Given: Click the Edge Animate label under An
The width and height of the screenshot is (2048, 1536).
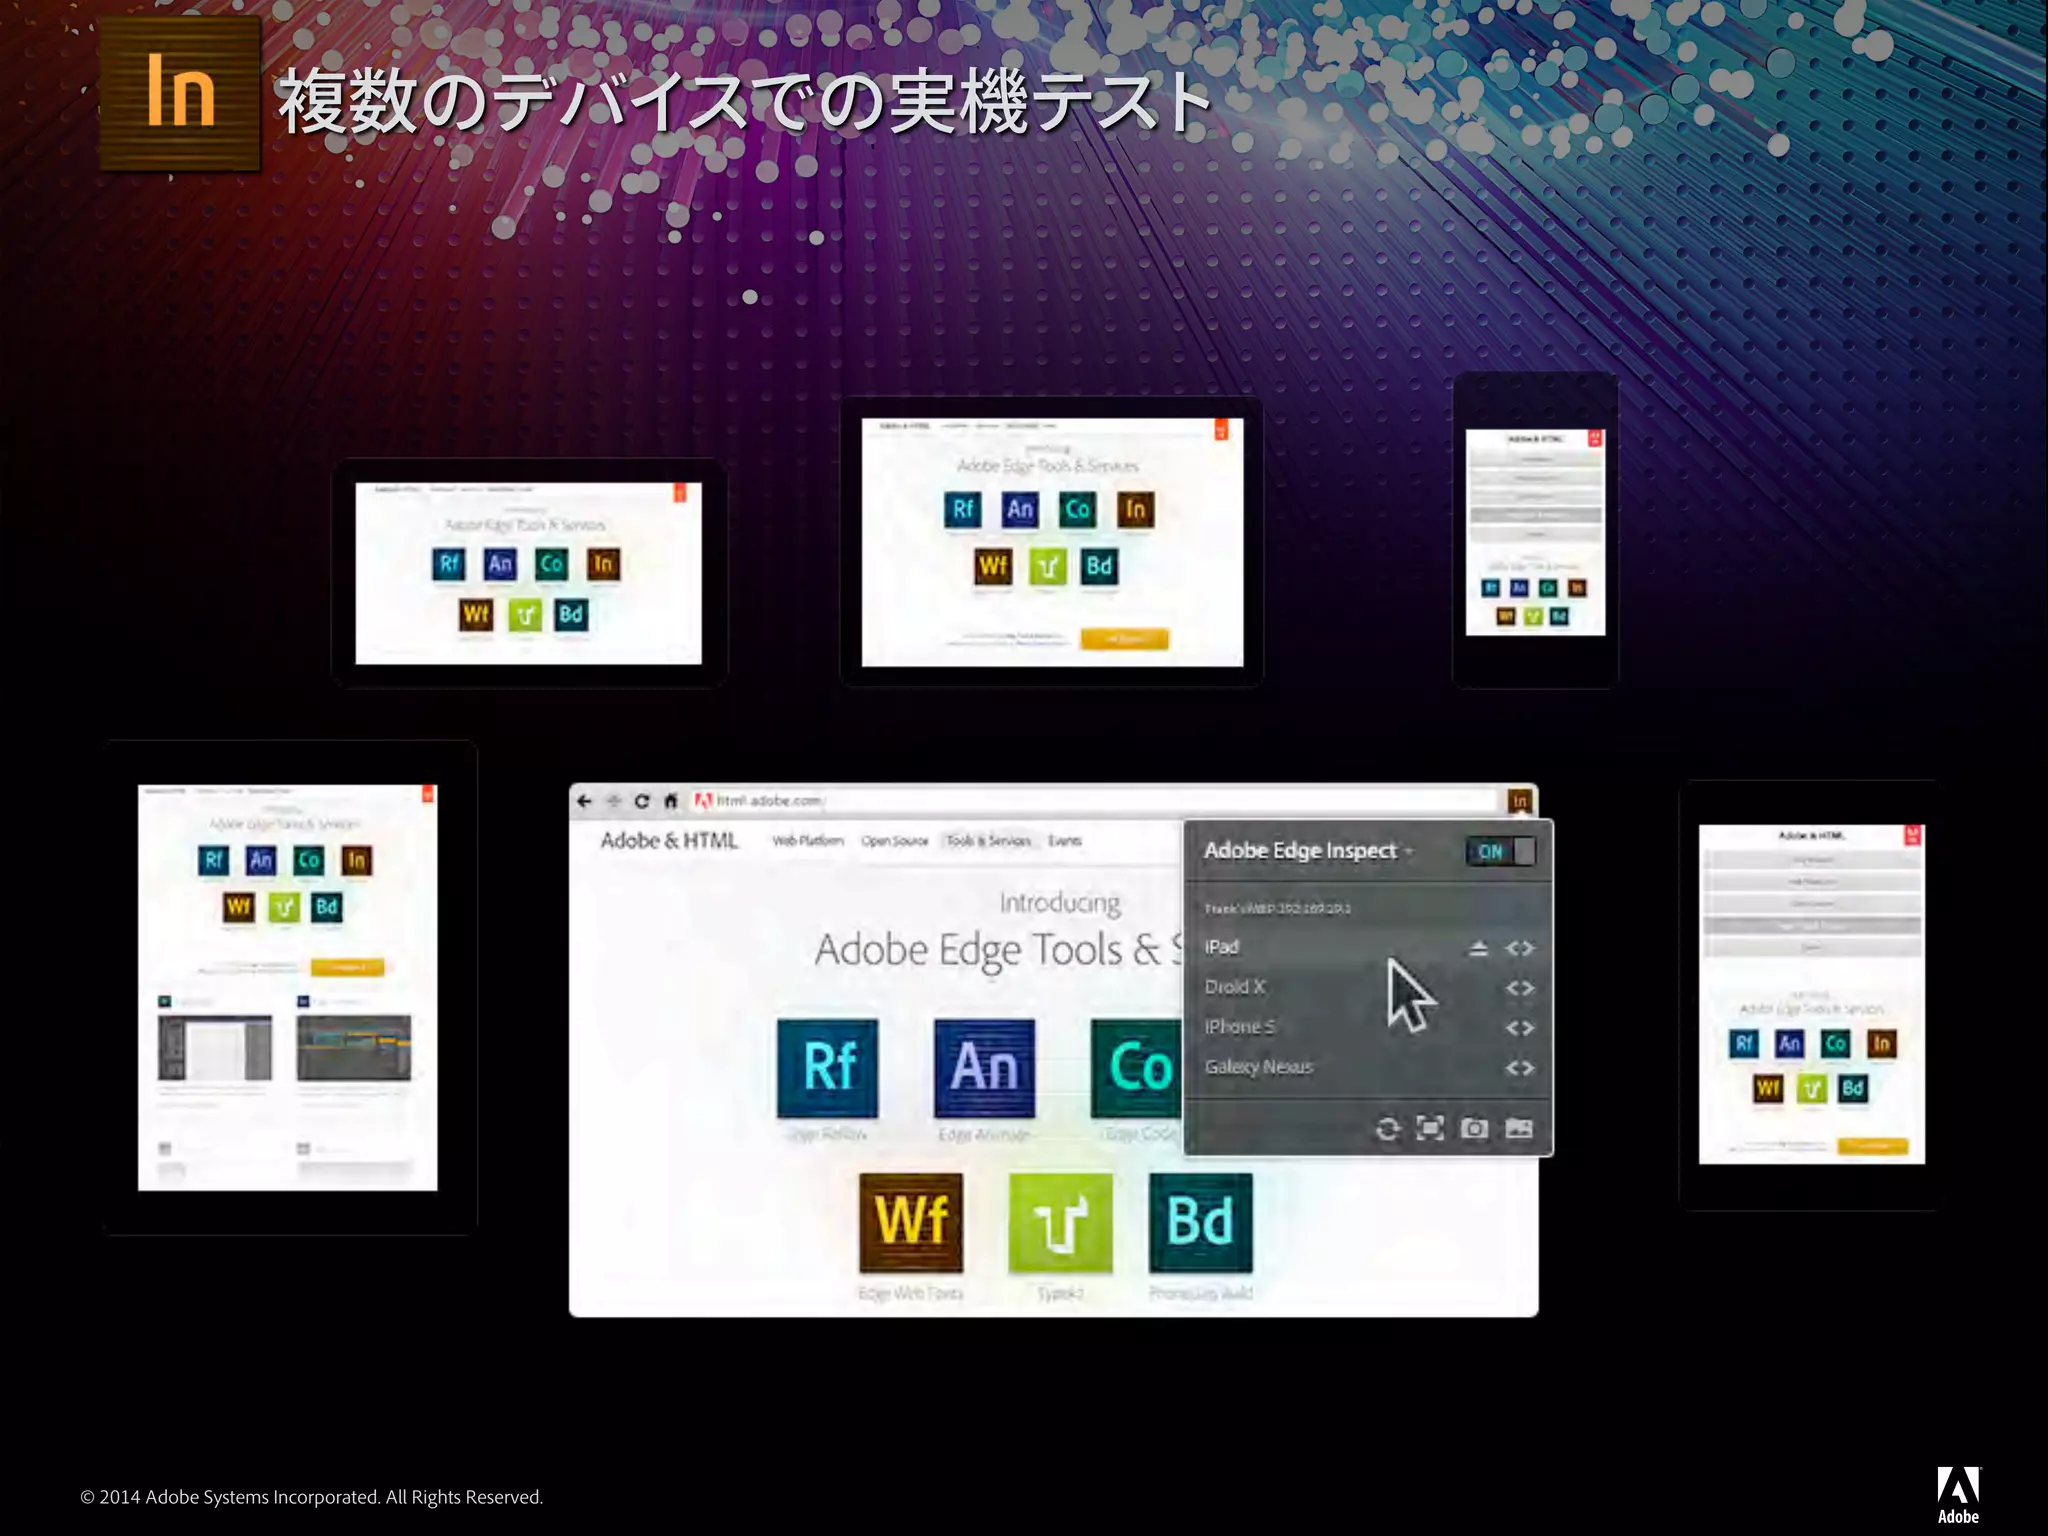Looking at the screenshot, I should pos(984,1135).
